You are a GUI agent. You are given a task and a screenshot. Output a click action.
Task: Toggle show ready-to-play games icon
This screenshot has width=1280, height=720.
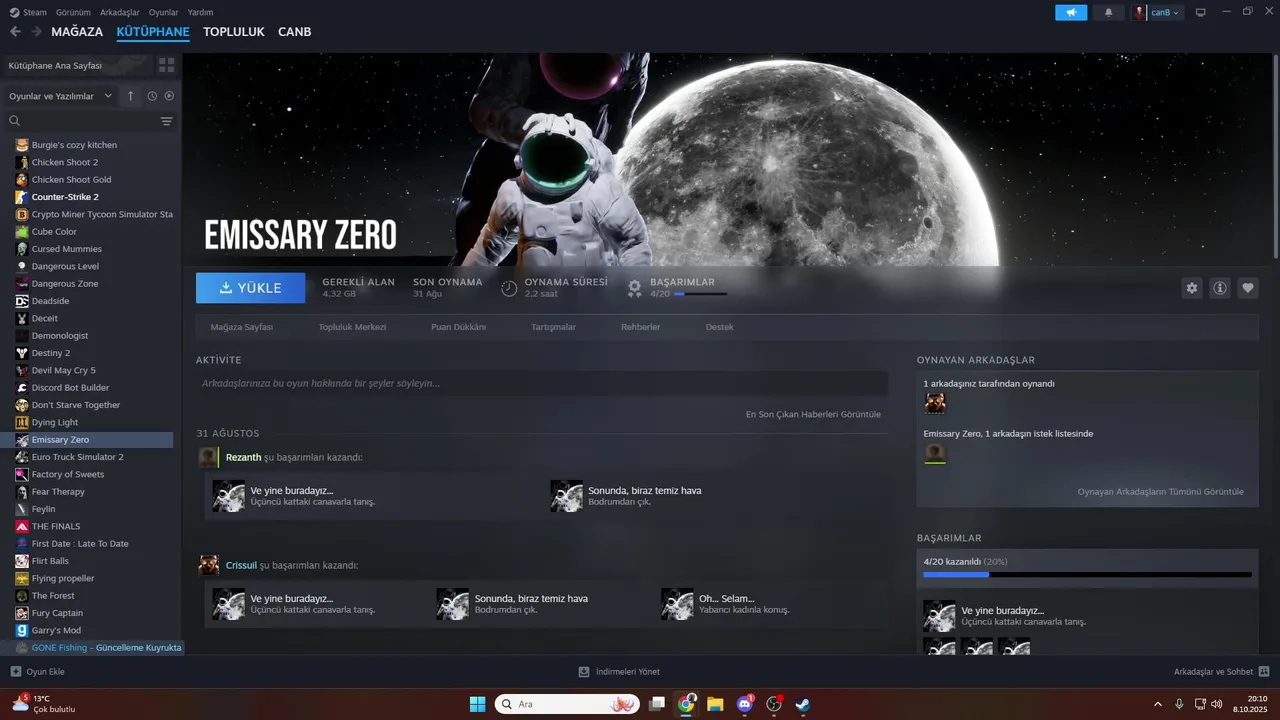[x=169, y=96]
